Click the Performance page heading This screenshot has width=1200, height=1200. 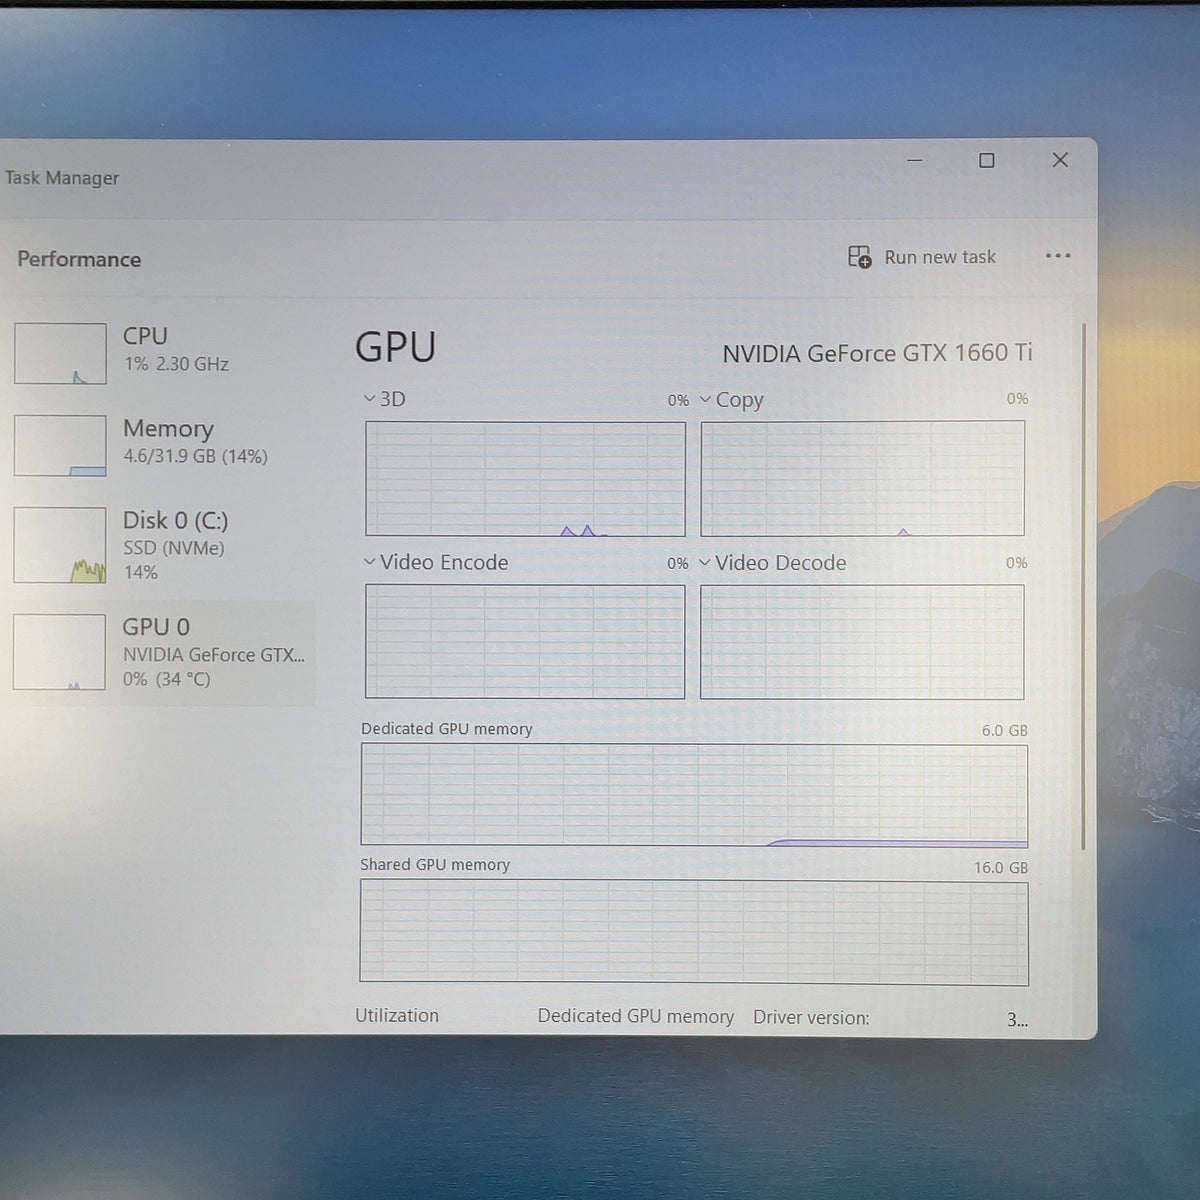[x=79, y=259]
